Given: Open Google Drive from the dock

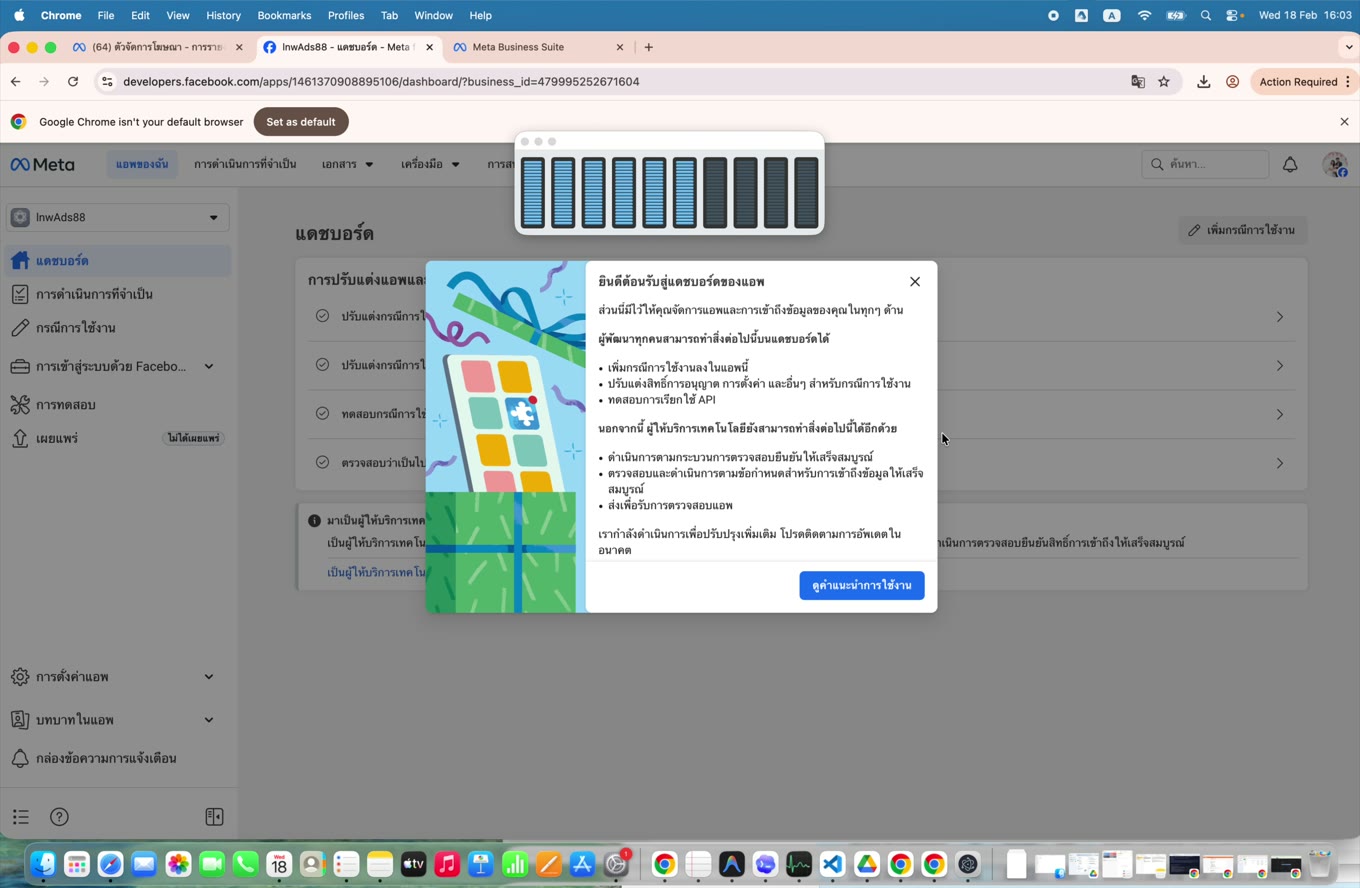Looking at the screenshot, I should click(x=867, y=864).
